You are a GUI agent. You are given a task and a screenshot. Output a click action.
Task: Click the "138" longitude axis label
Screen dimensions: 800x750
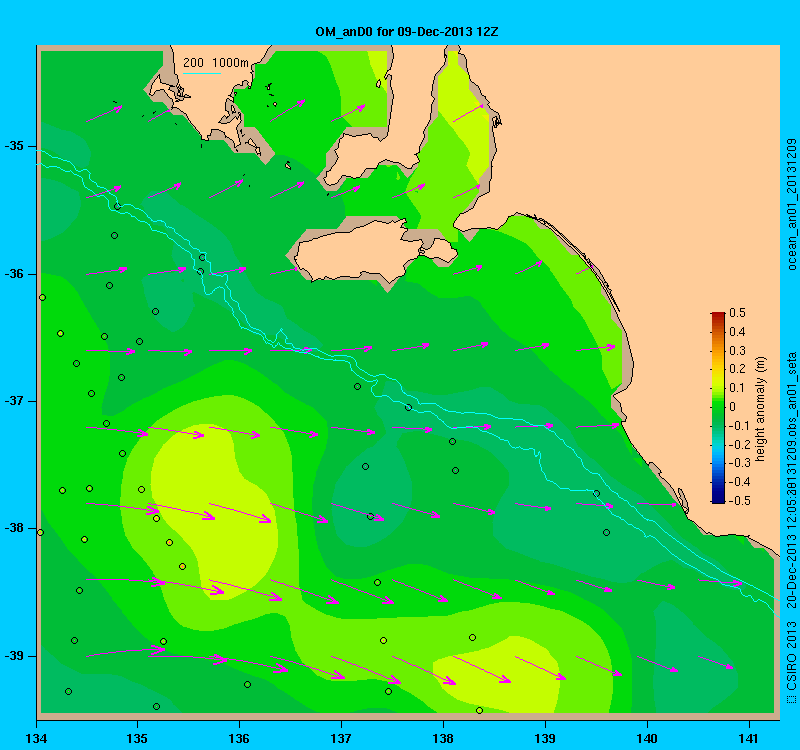(x=443, y=738)
